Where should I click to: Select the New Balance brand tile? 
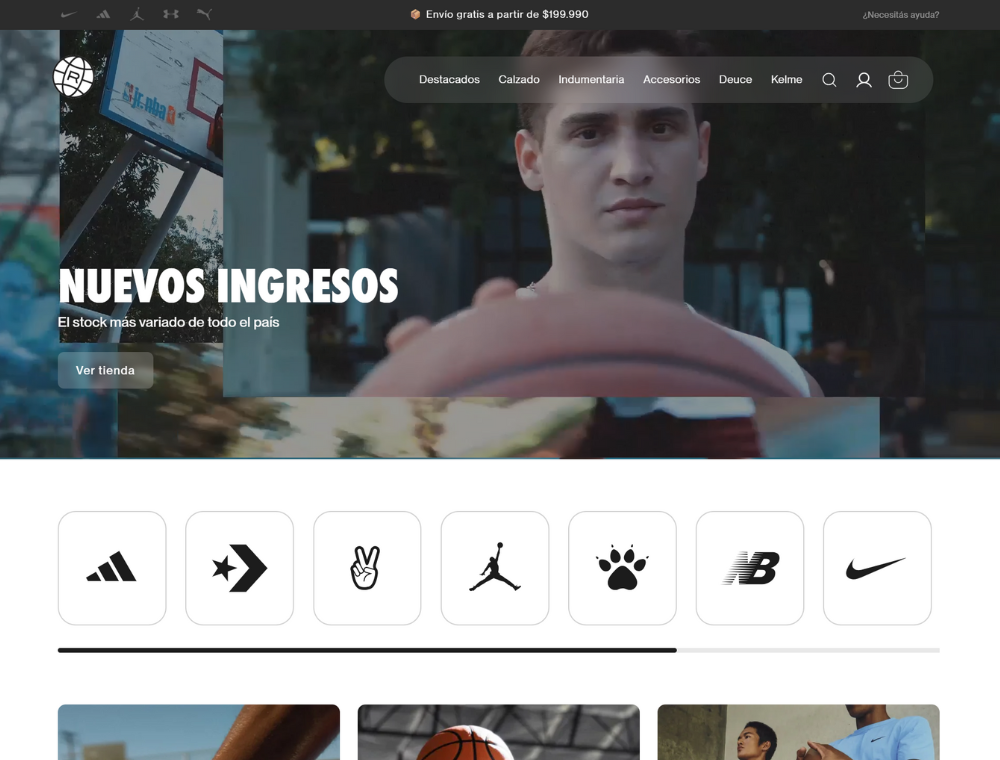[750, 568]
